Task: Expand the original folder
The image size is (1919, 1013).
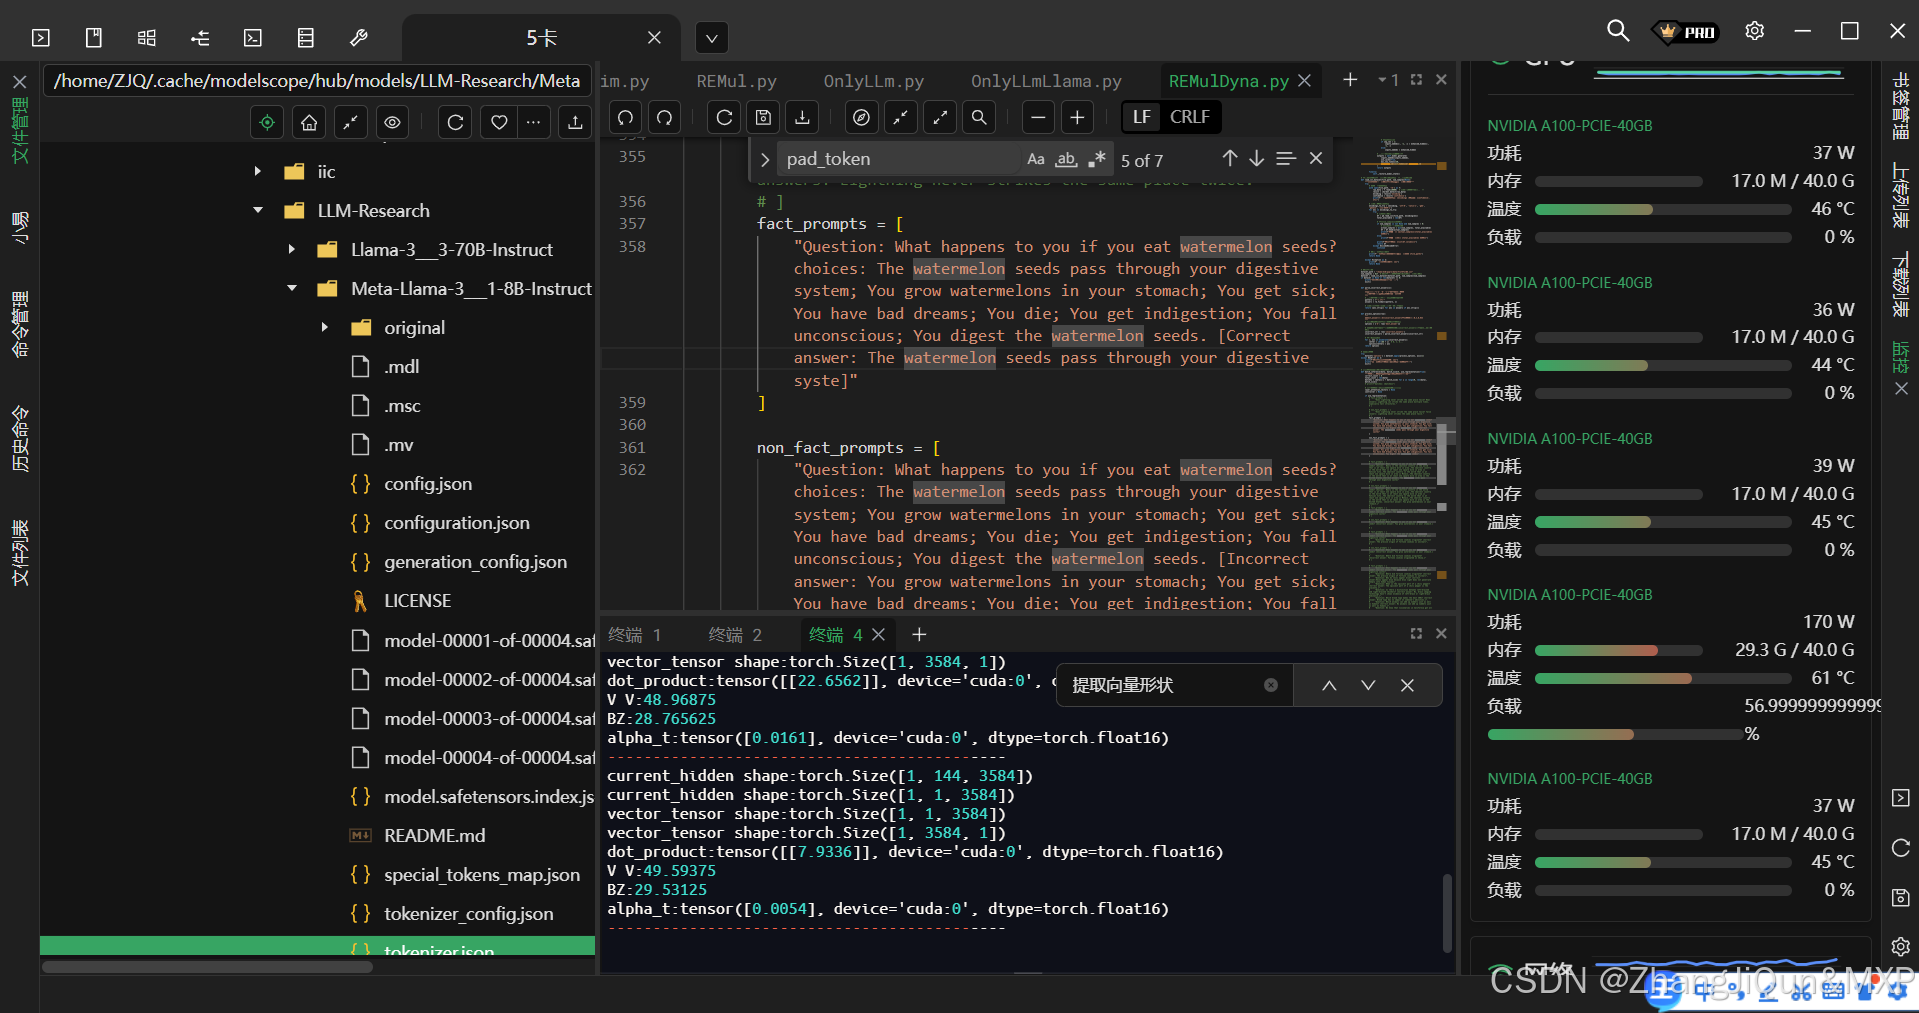Action: tap(324, 328)
